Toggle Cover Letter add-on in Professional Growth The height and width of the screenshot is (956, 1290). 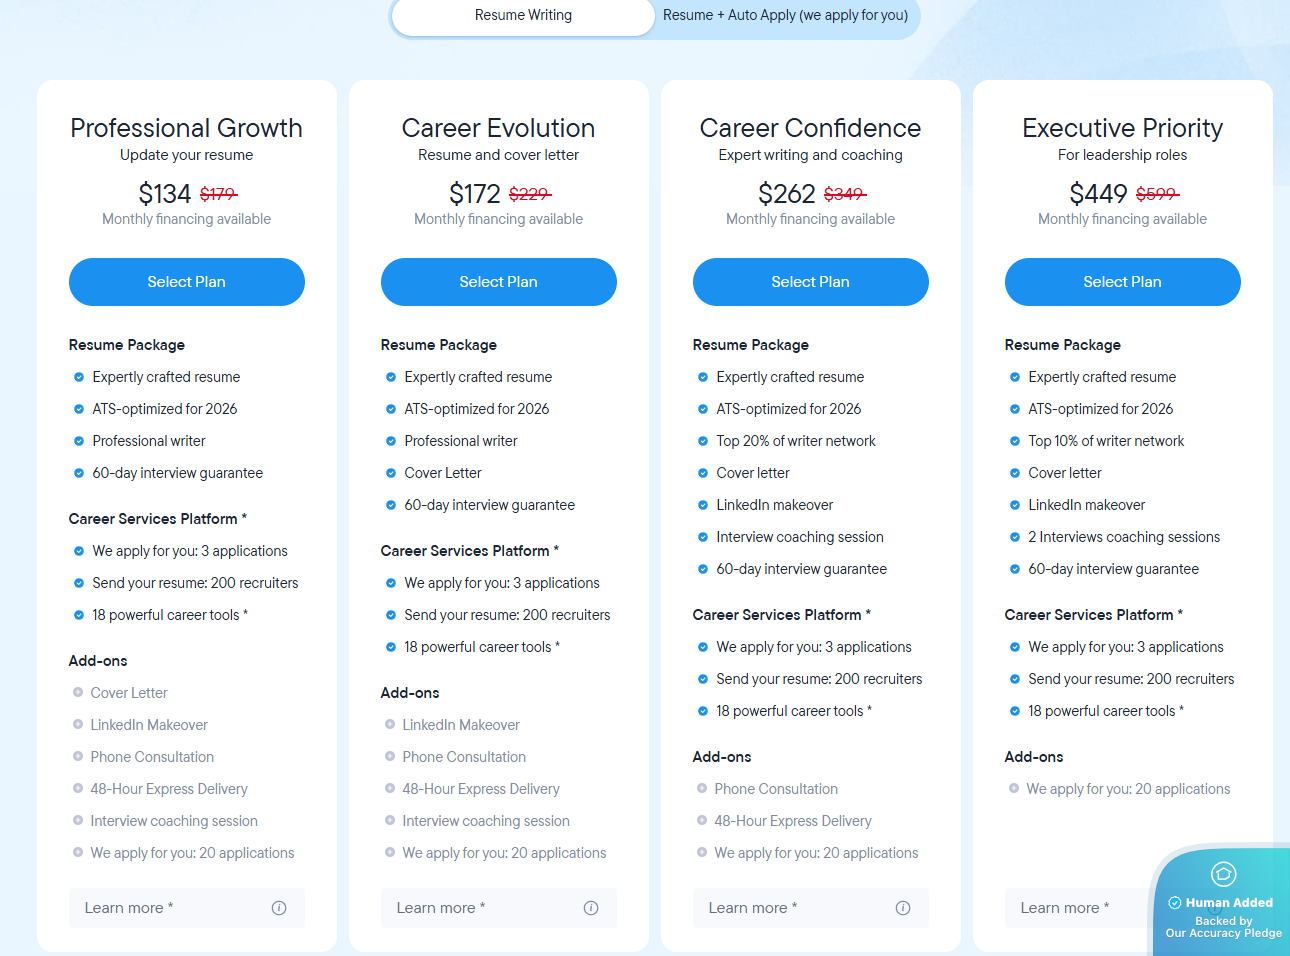tap(78, 693)
